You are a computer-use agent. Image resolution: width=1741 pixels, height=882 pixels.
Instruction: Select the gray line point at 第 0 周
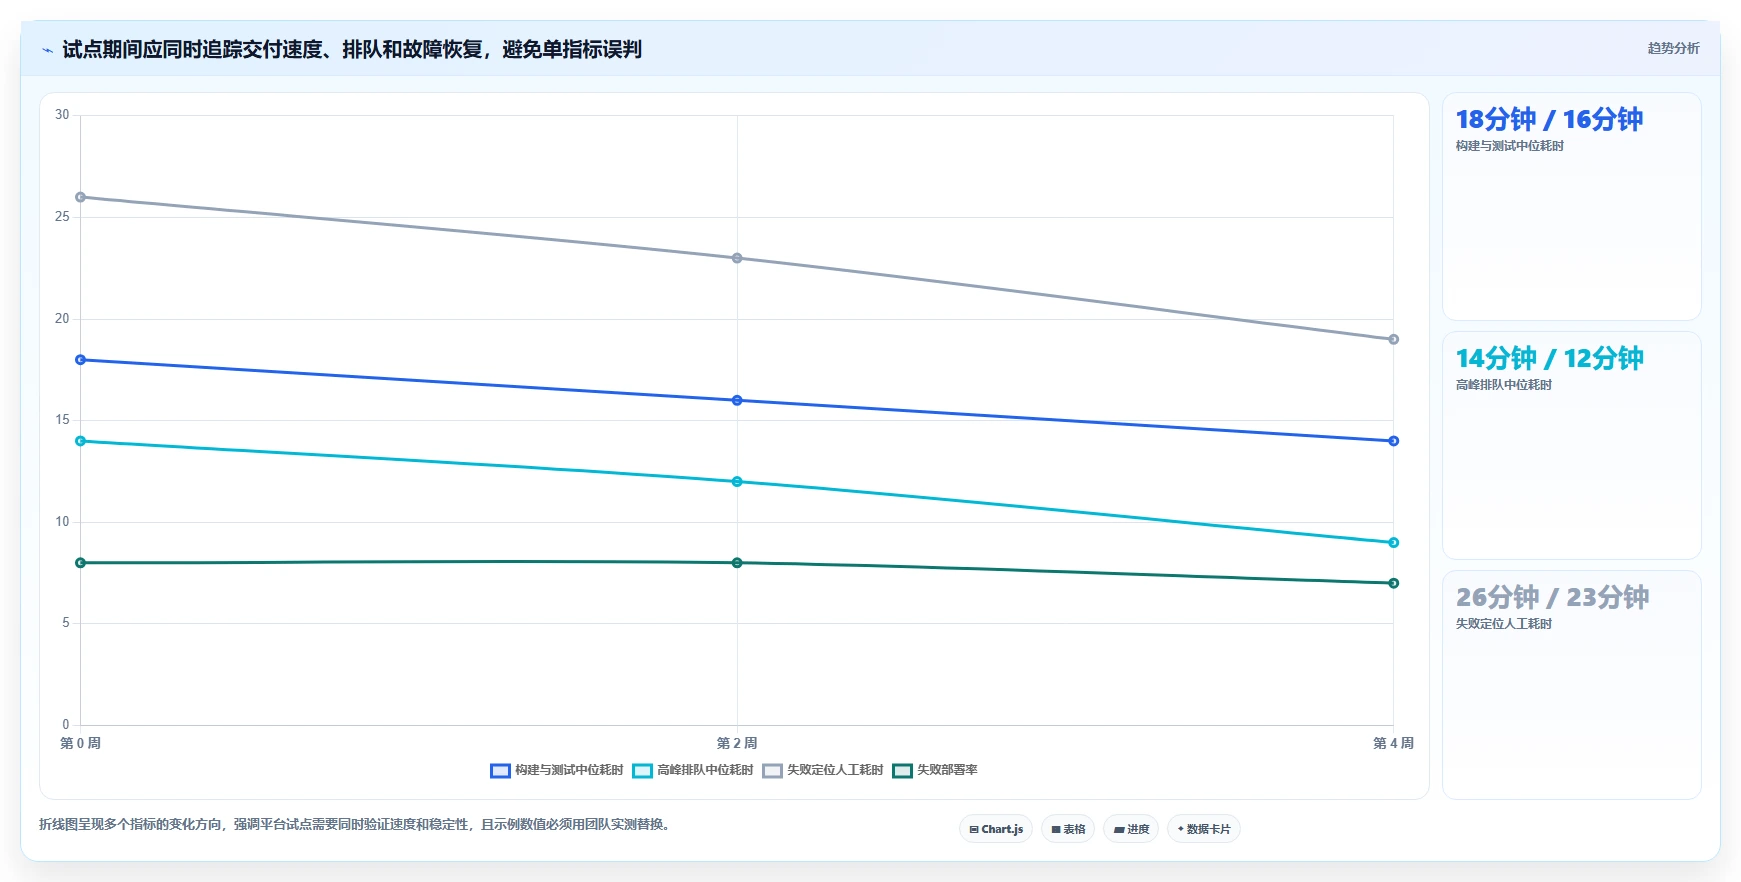coord(81,197)
